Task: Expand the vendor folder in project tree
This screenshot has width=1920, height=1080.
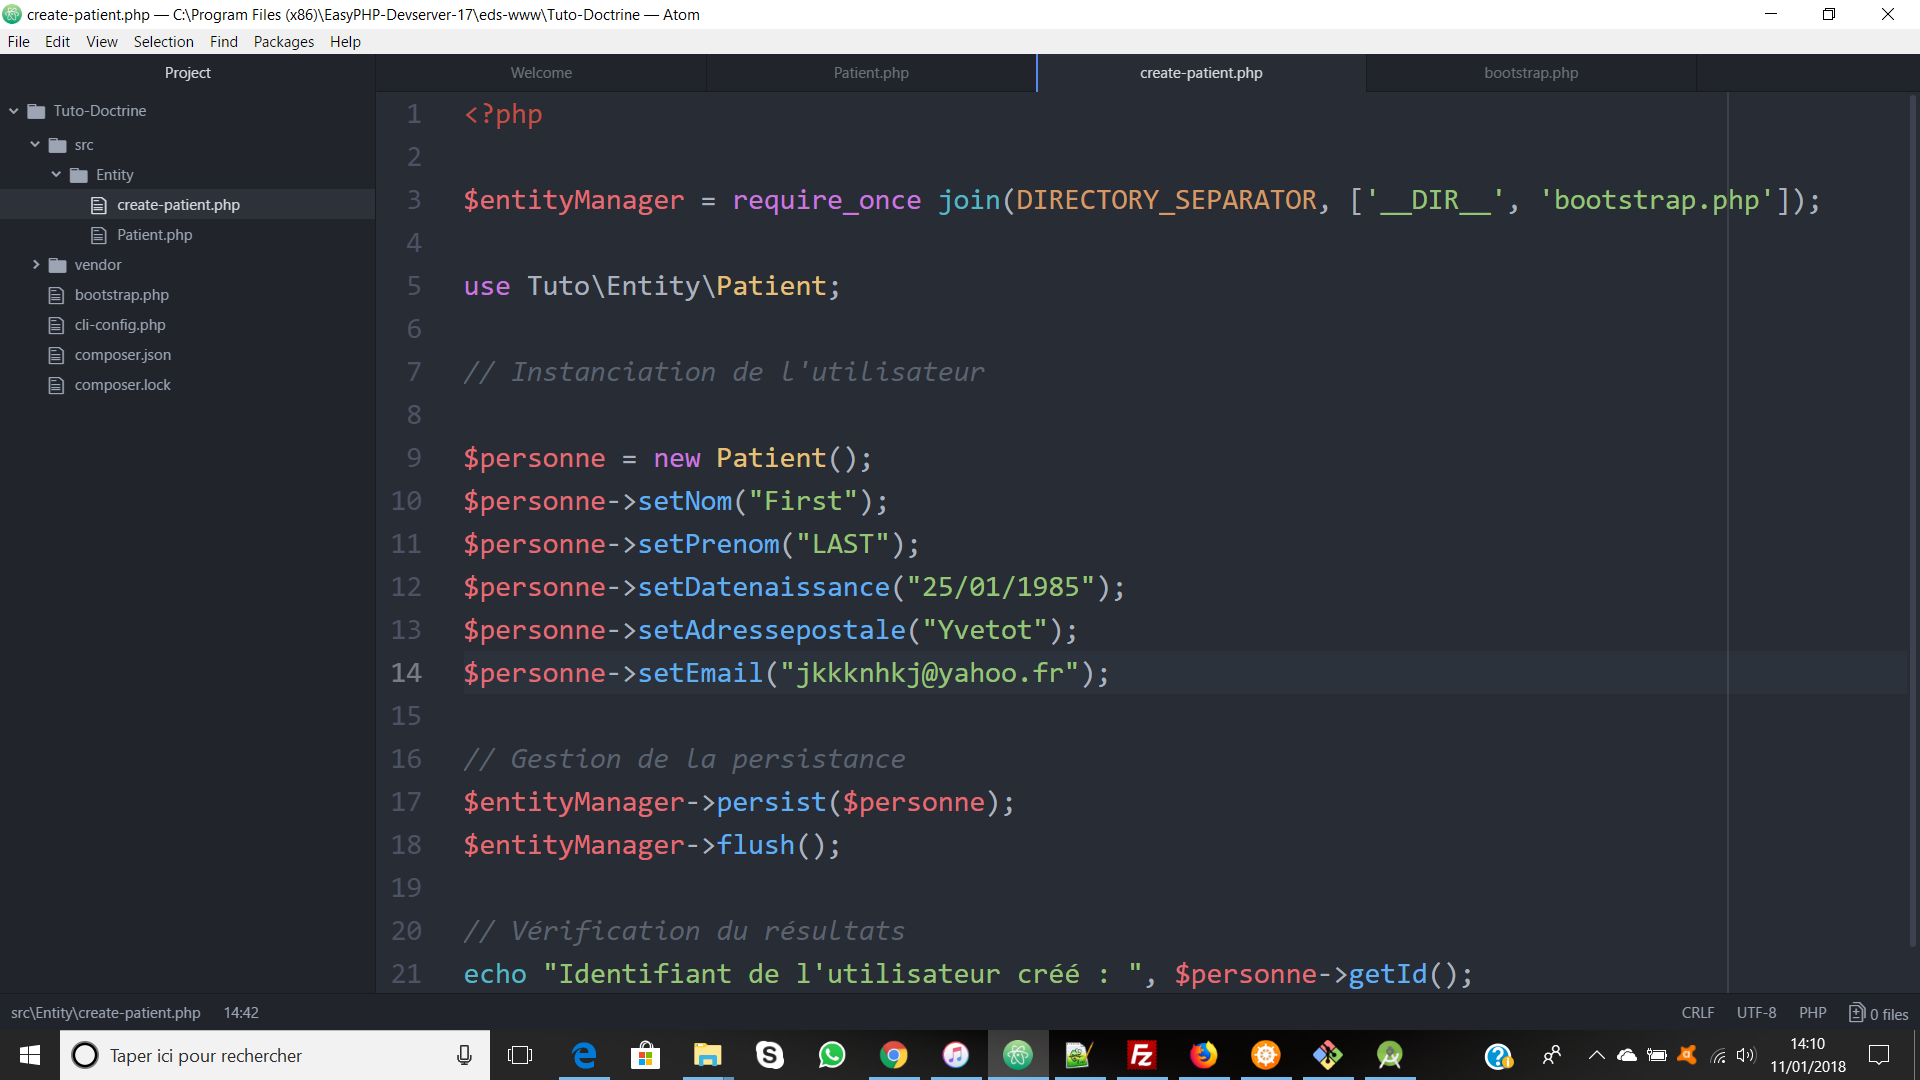Action: tap(36, 264)
